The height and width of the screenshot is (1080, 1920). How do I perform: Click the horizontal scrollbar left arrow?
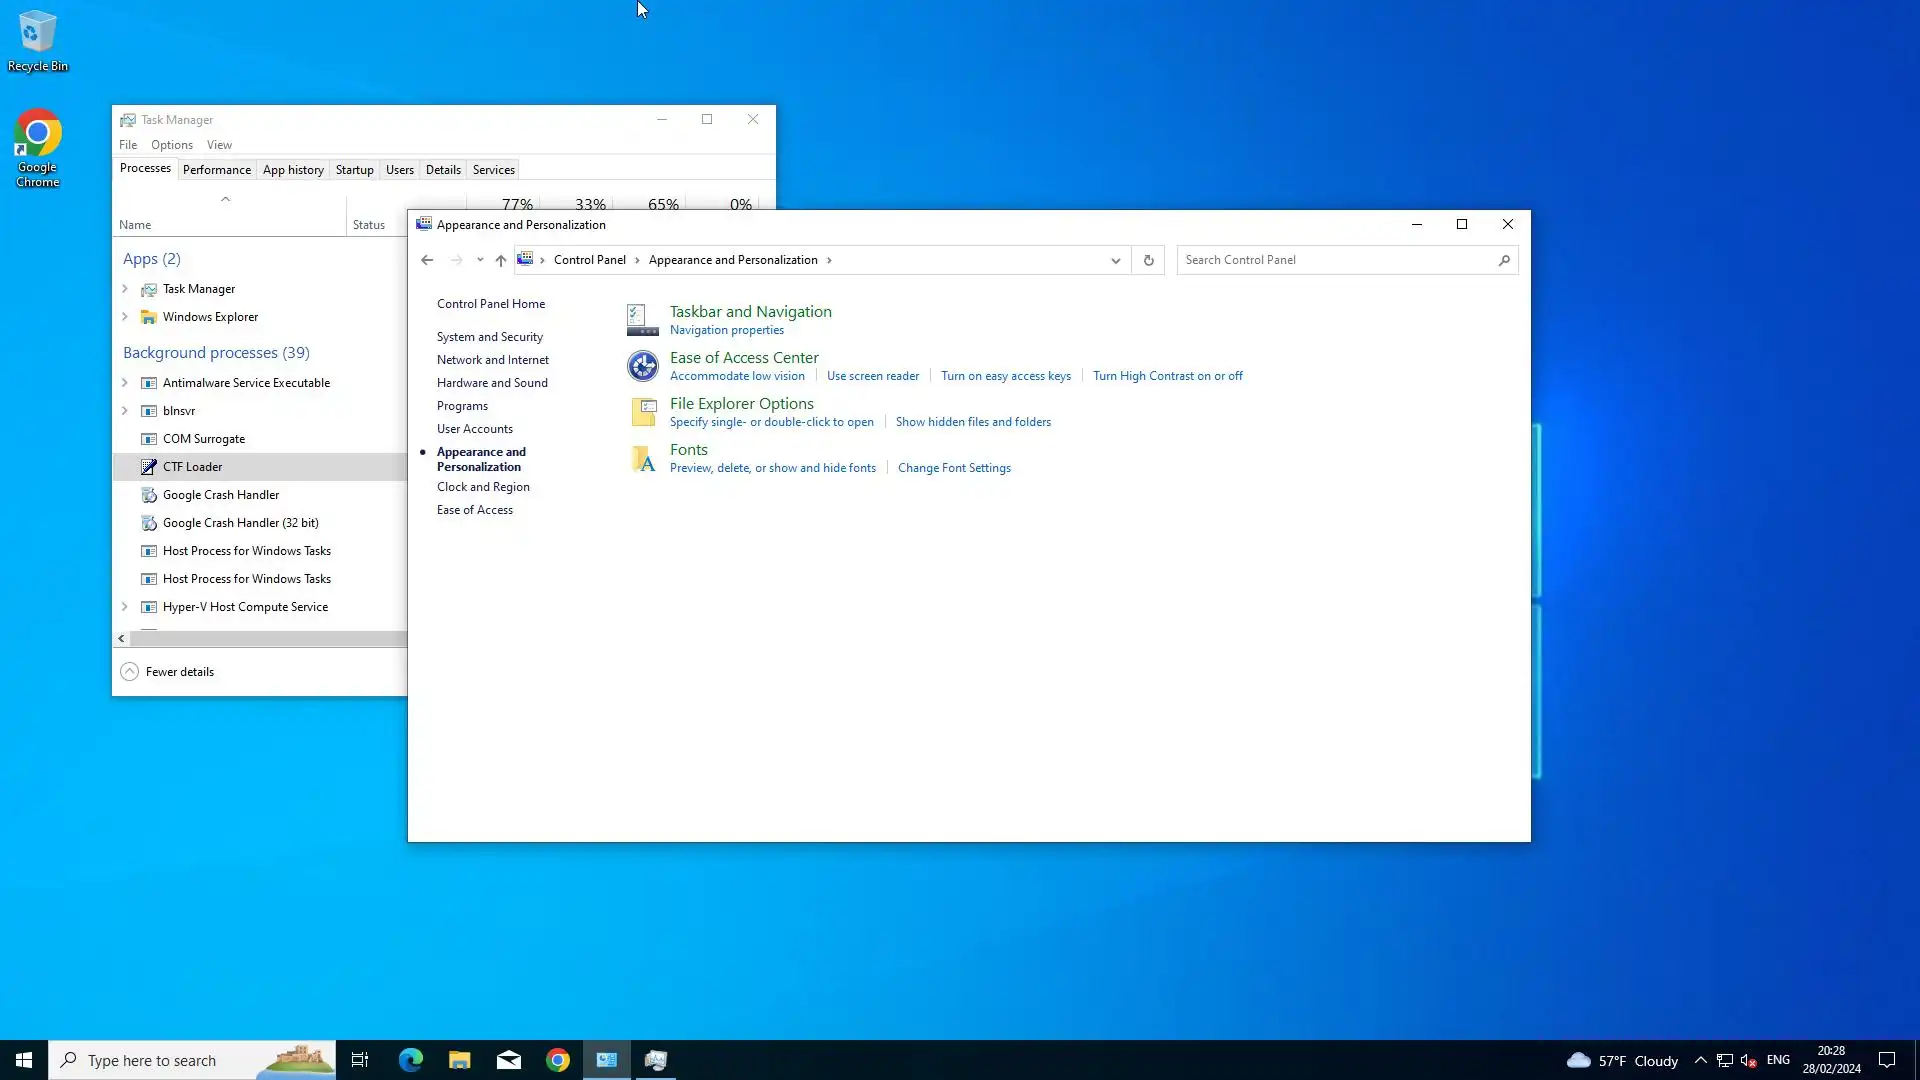(122, 639)
